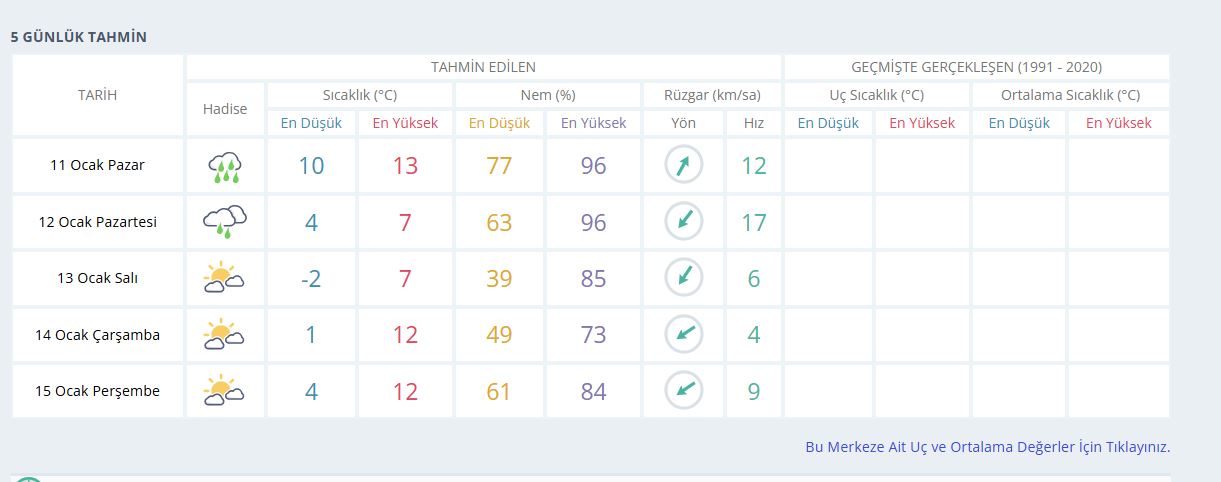The image size is (1221, 482).
Task: Click the partly sunny icon for 13 Ocak Salı
Action: (x=225, y=278)
